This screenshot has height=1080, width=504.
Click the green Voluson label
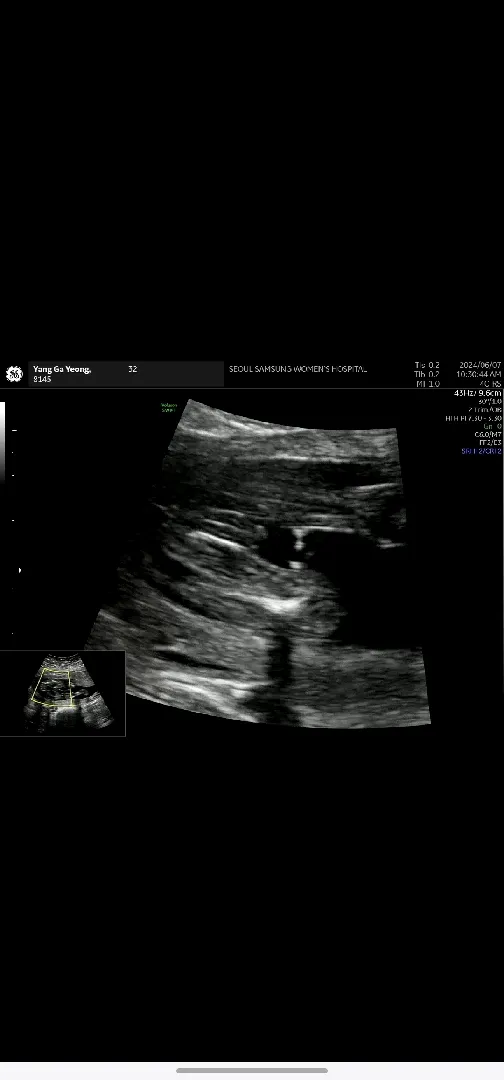coord(168,407)
